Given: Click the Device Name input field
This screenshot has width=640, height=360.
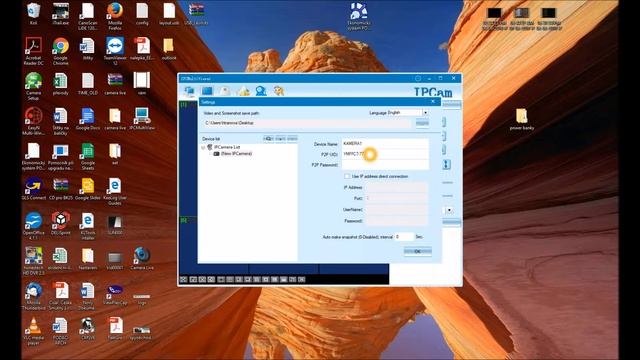Looking at the screenshot, I should pos(385,144).
